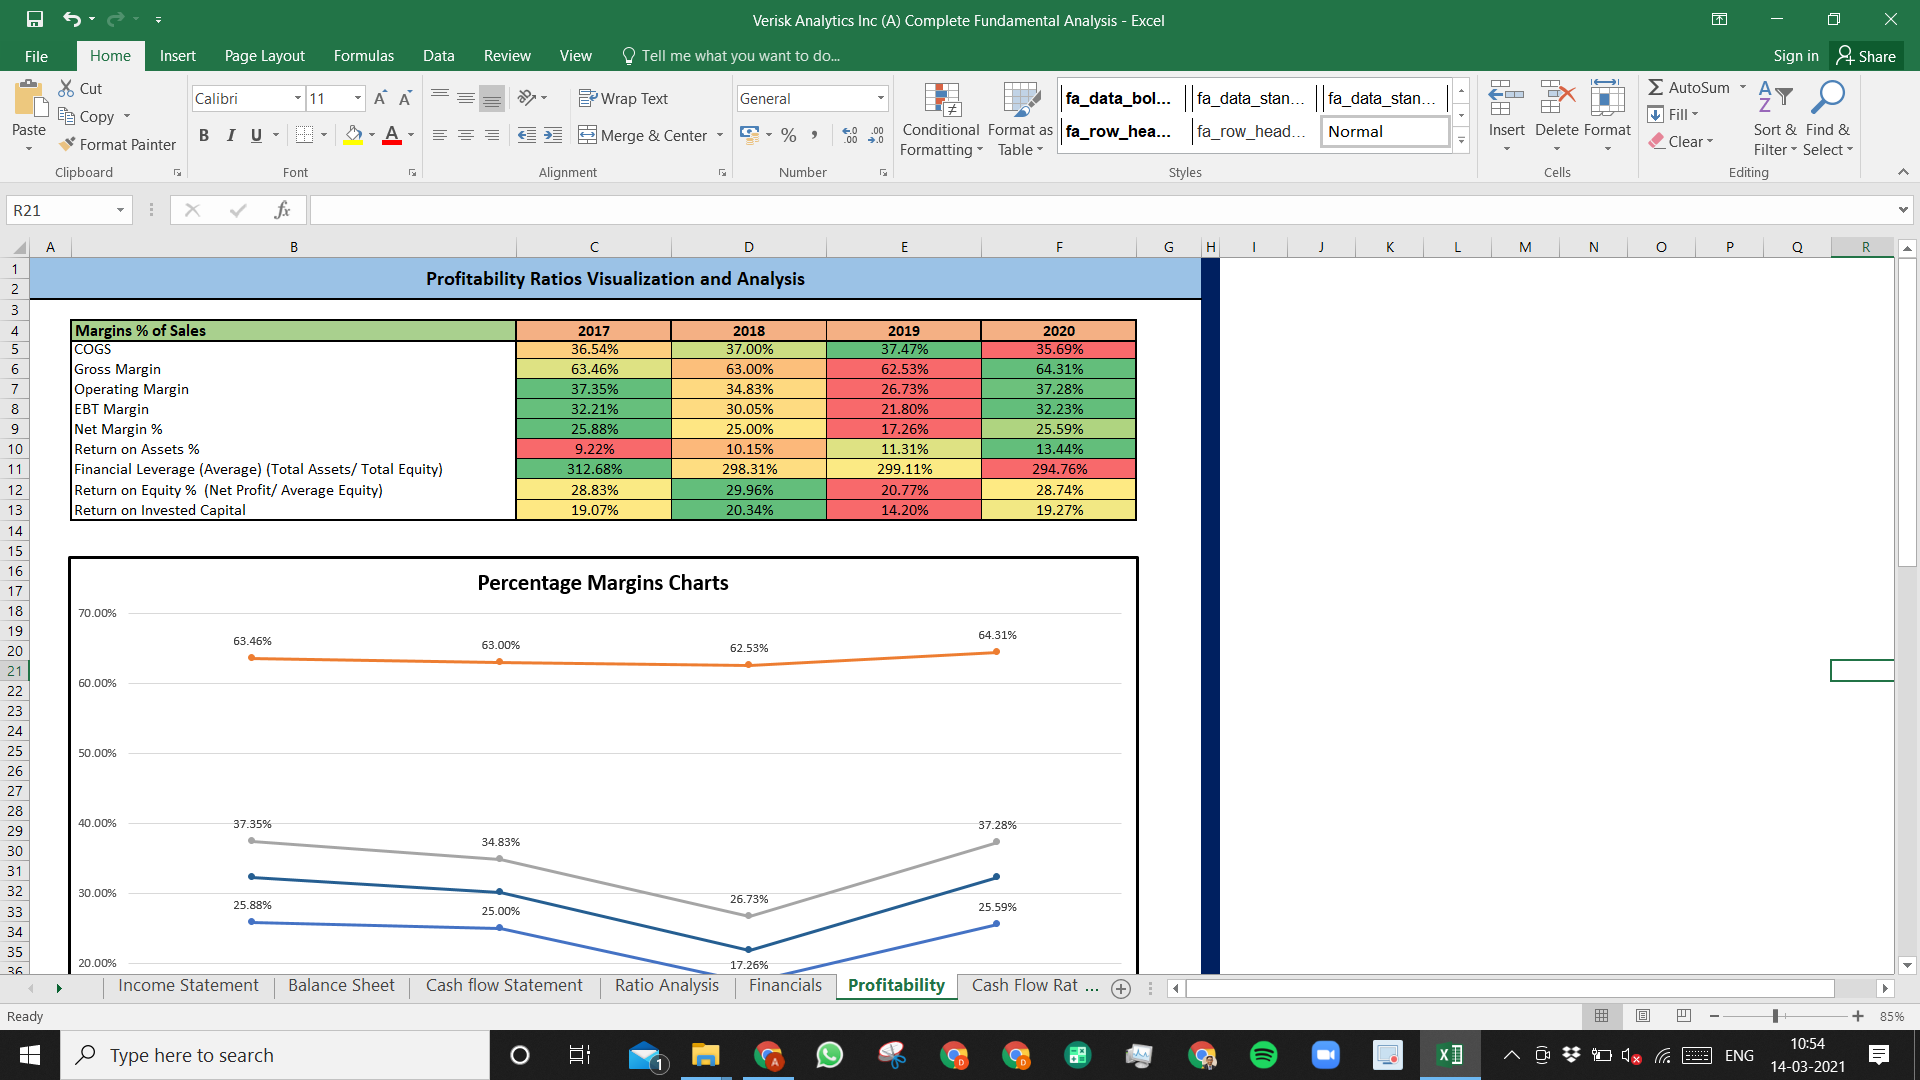Viewport: 1920px width, 1080px height.
Task: Open the General number format dropdown
Action: pyautogui.click(x=881, y=98)
